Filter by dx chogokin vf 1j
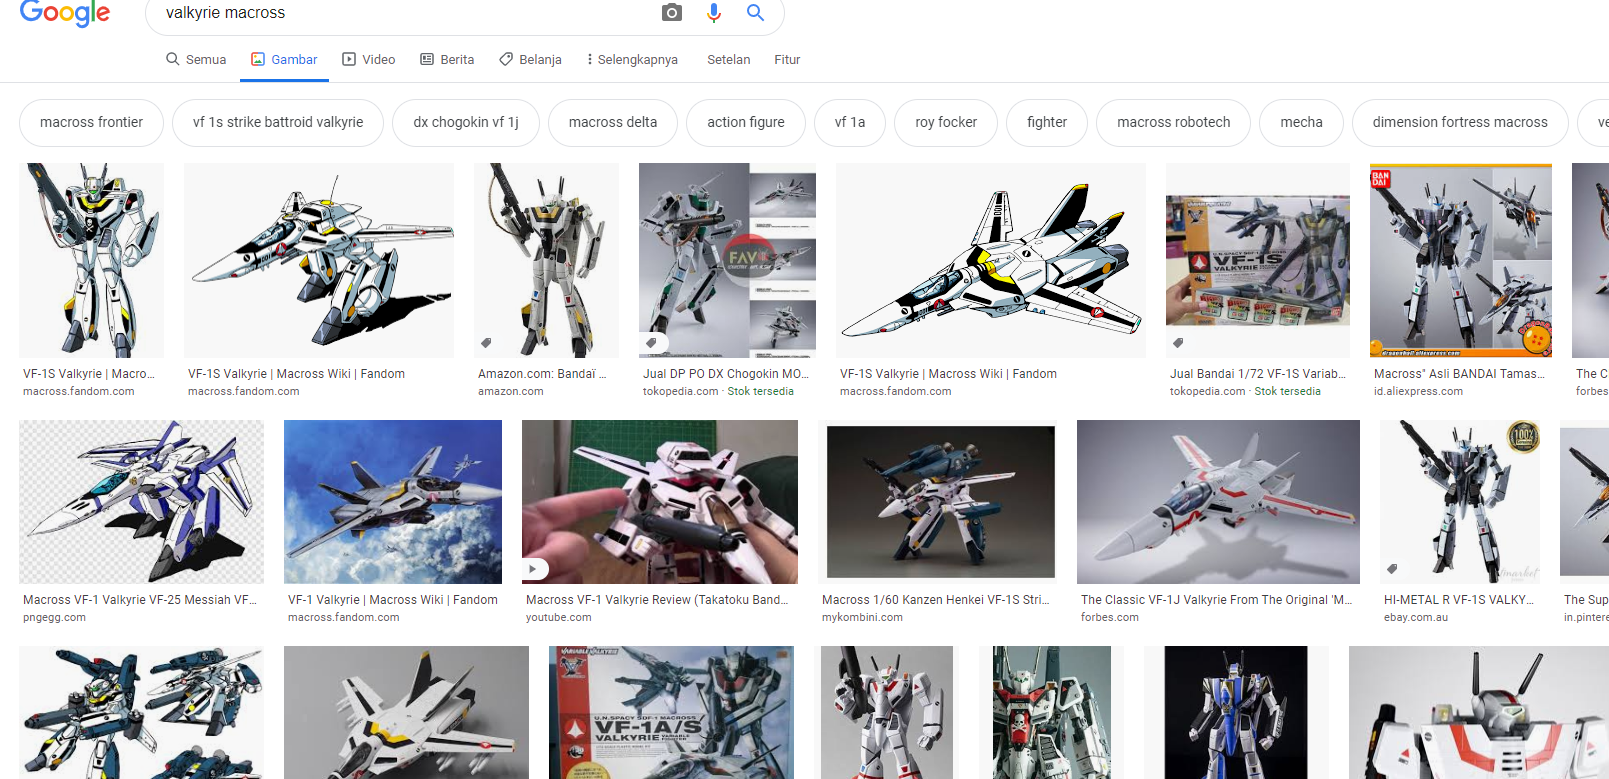The image size is (1609, 779). [x=466, y=122]
